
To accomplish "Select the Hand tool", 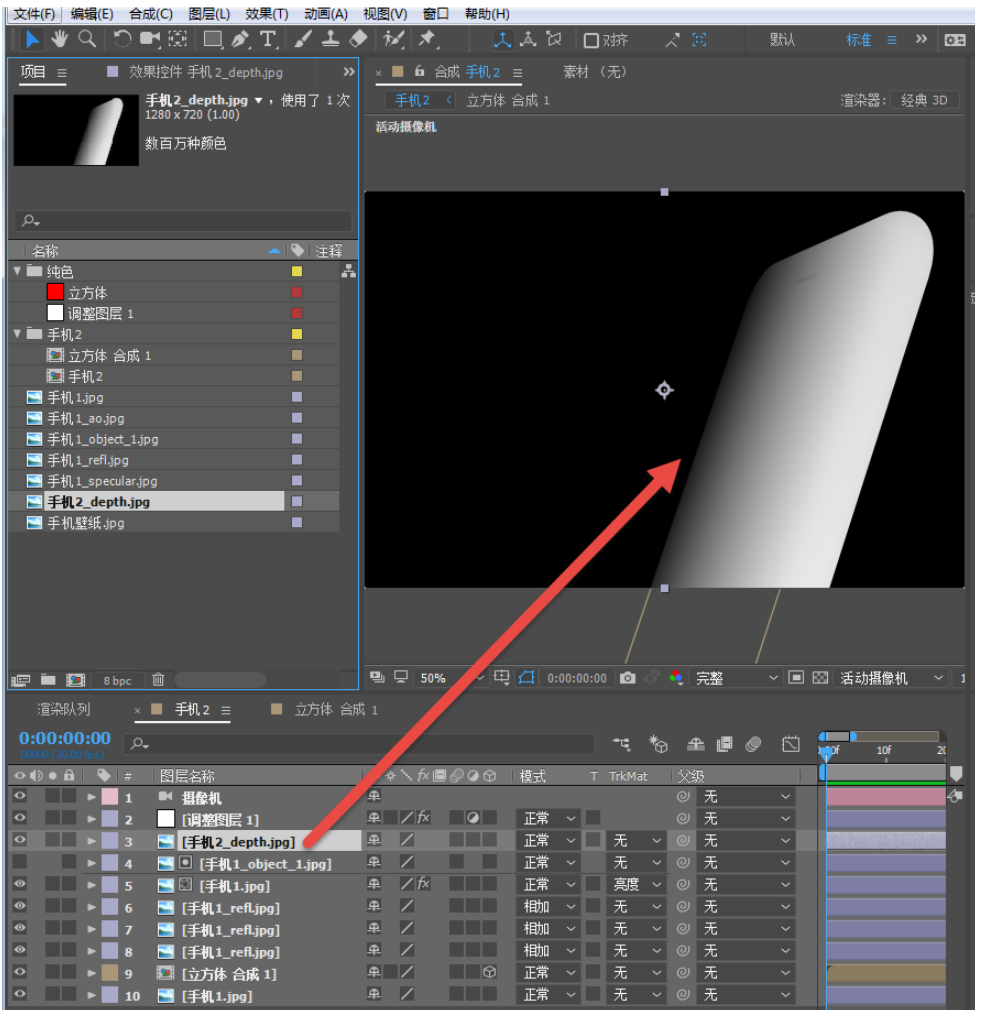I will pos(60,39).
